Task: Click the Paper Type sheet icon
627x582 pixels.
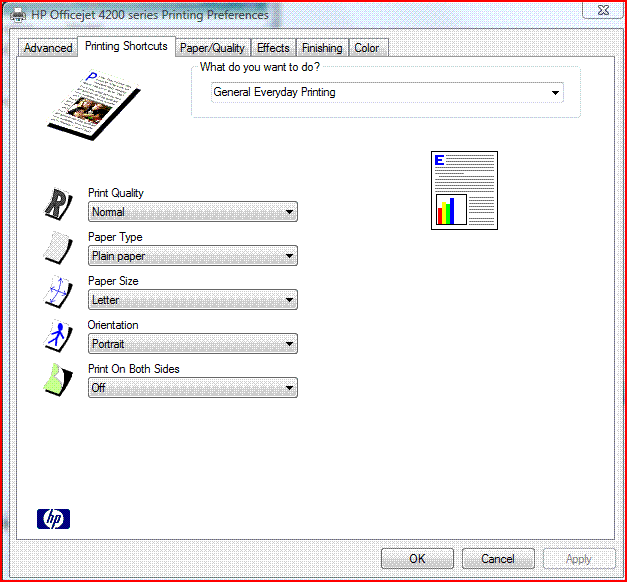Action: [58, 248]
